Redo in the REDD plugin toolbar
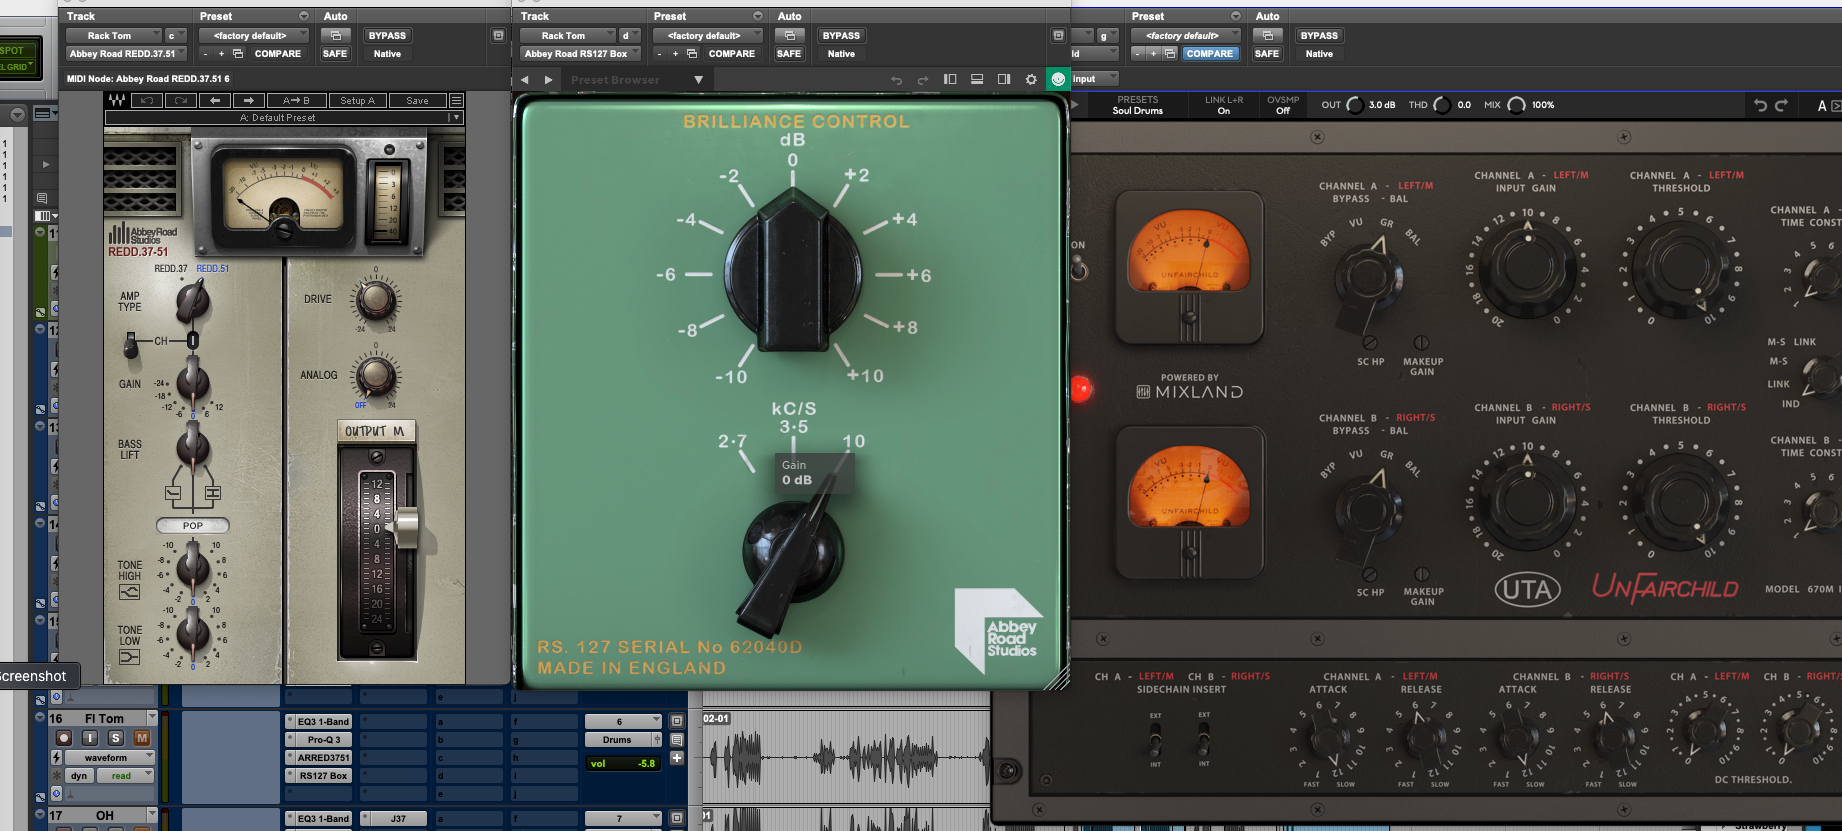The image size is (1842, 831). 181,100
